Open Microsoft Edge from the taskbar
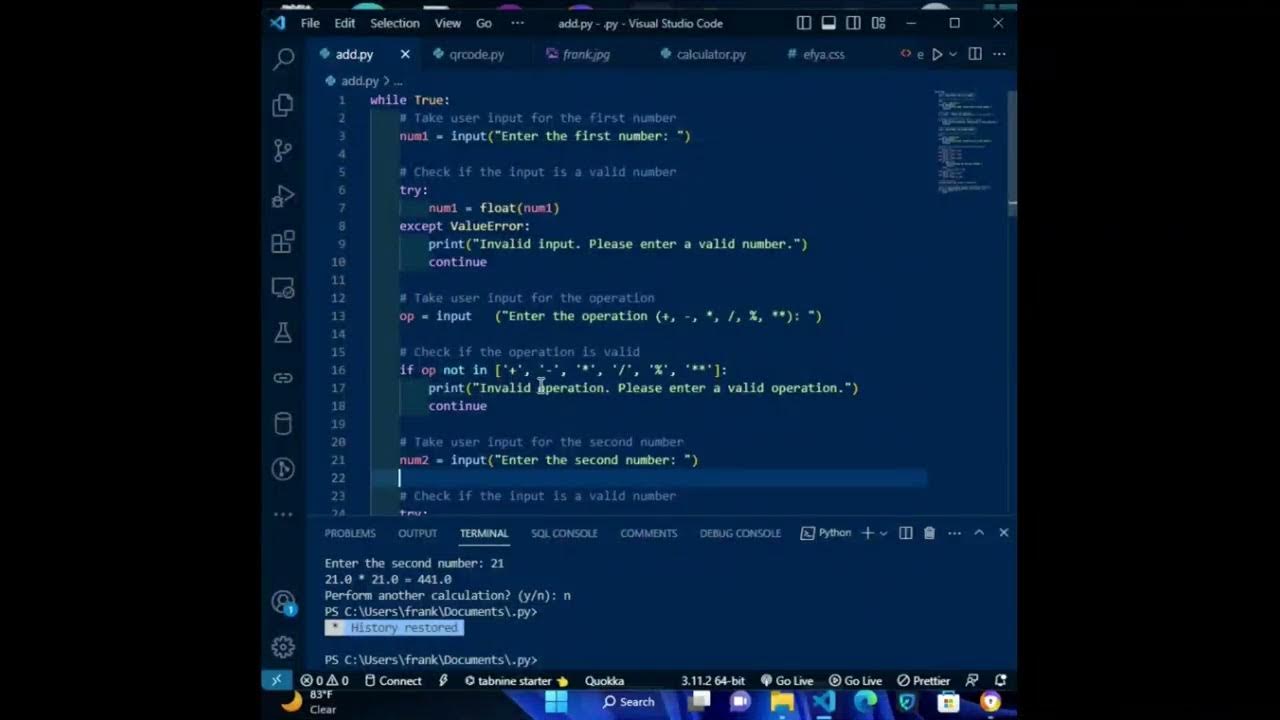The image size is (1280, 720). [x=865, y=701]
